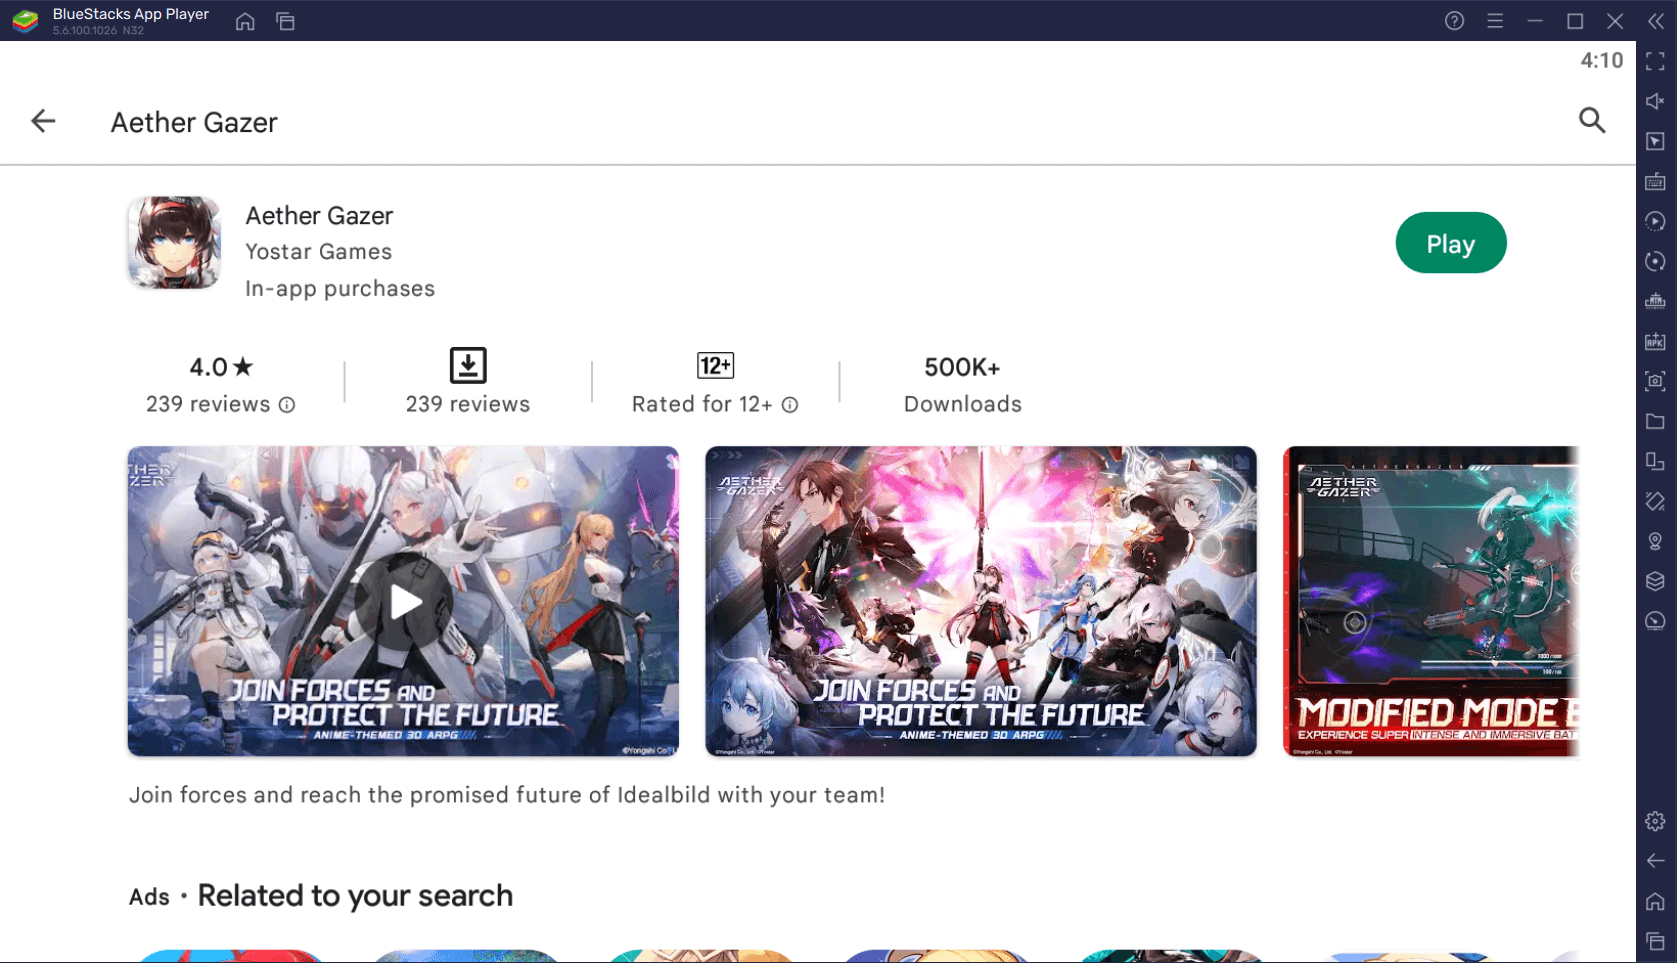Click the Android back arrow in sidebar
The width and height of the screenshot is (1677, 963).
(1655, 861)
